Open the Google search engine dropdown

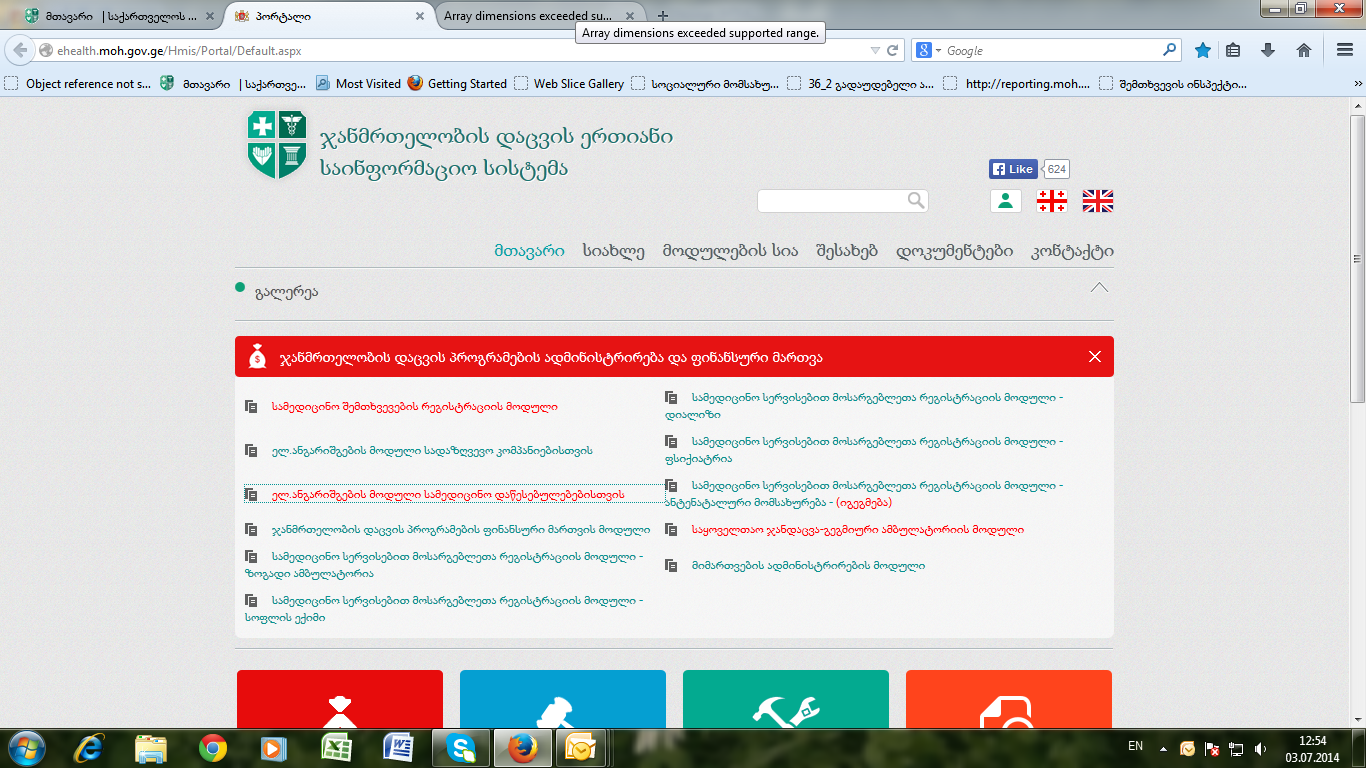pyautogui.click(x=928, y=50)
